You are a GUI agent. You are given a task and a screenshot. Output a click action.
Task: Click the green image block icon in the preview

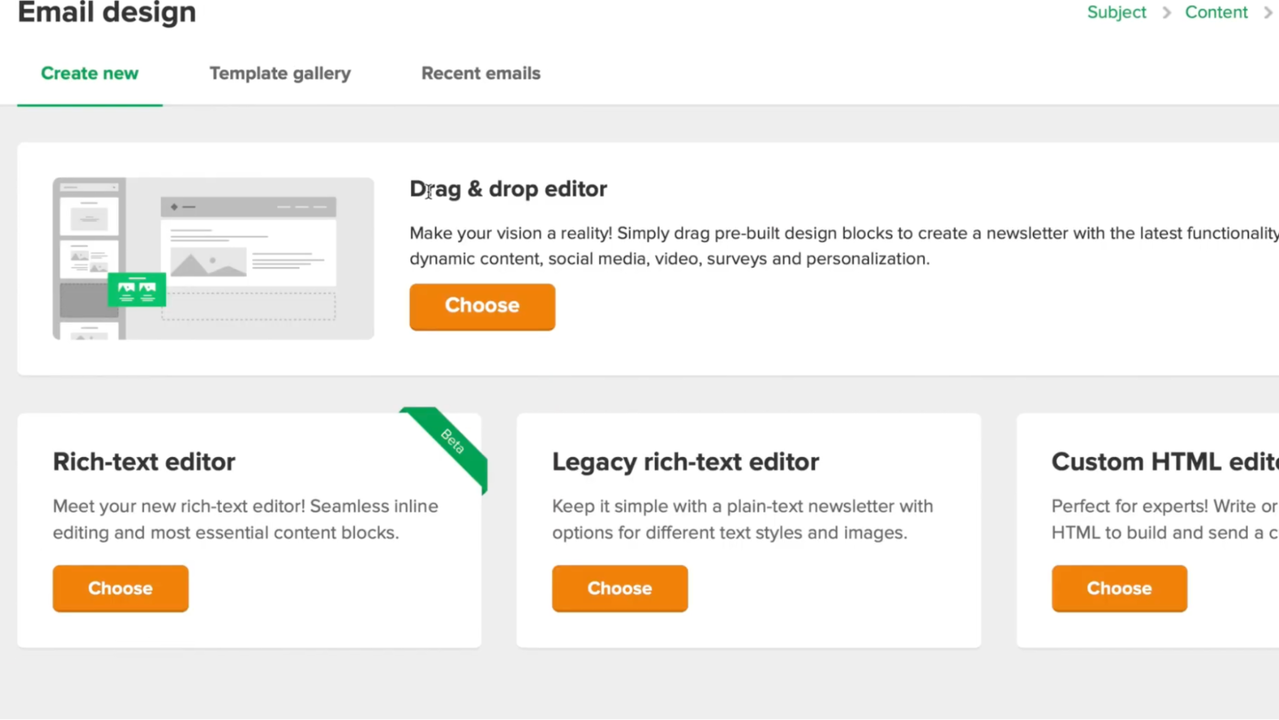point(137,289)
